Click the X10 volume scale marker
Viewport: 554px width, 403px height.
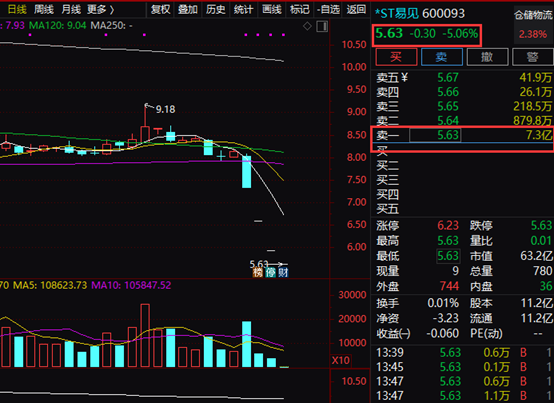pos(341,361)
